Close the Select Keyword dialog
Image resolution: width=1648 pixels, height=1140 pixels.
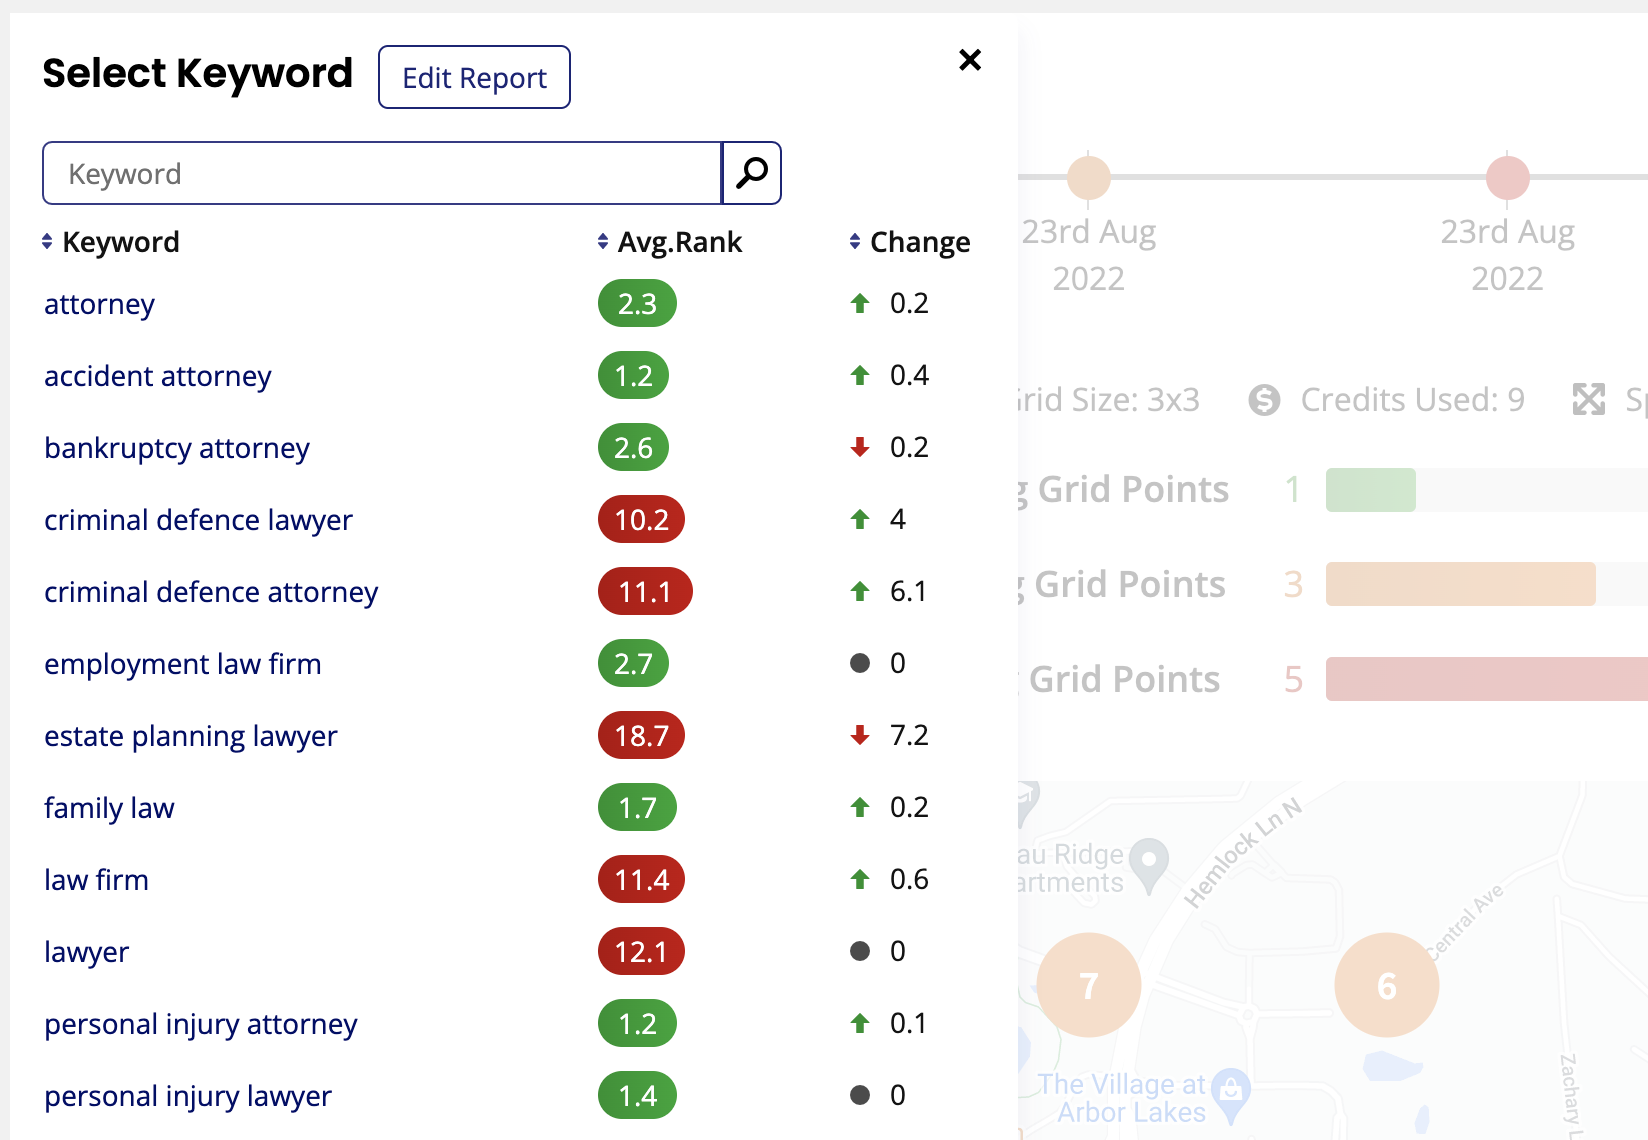point(969,60)
